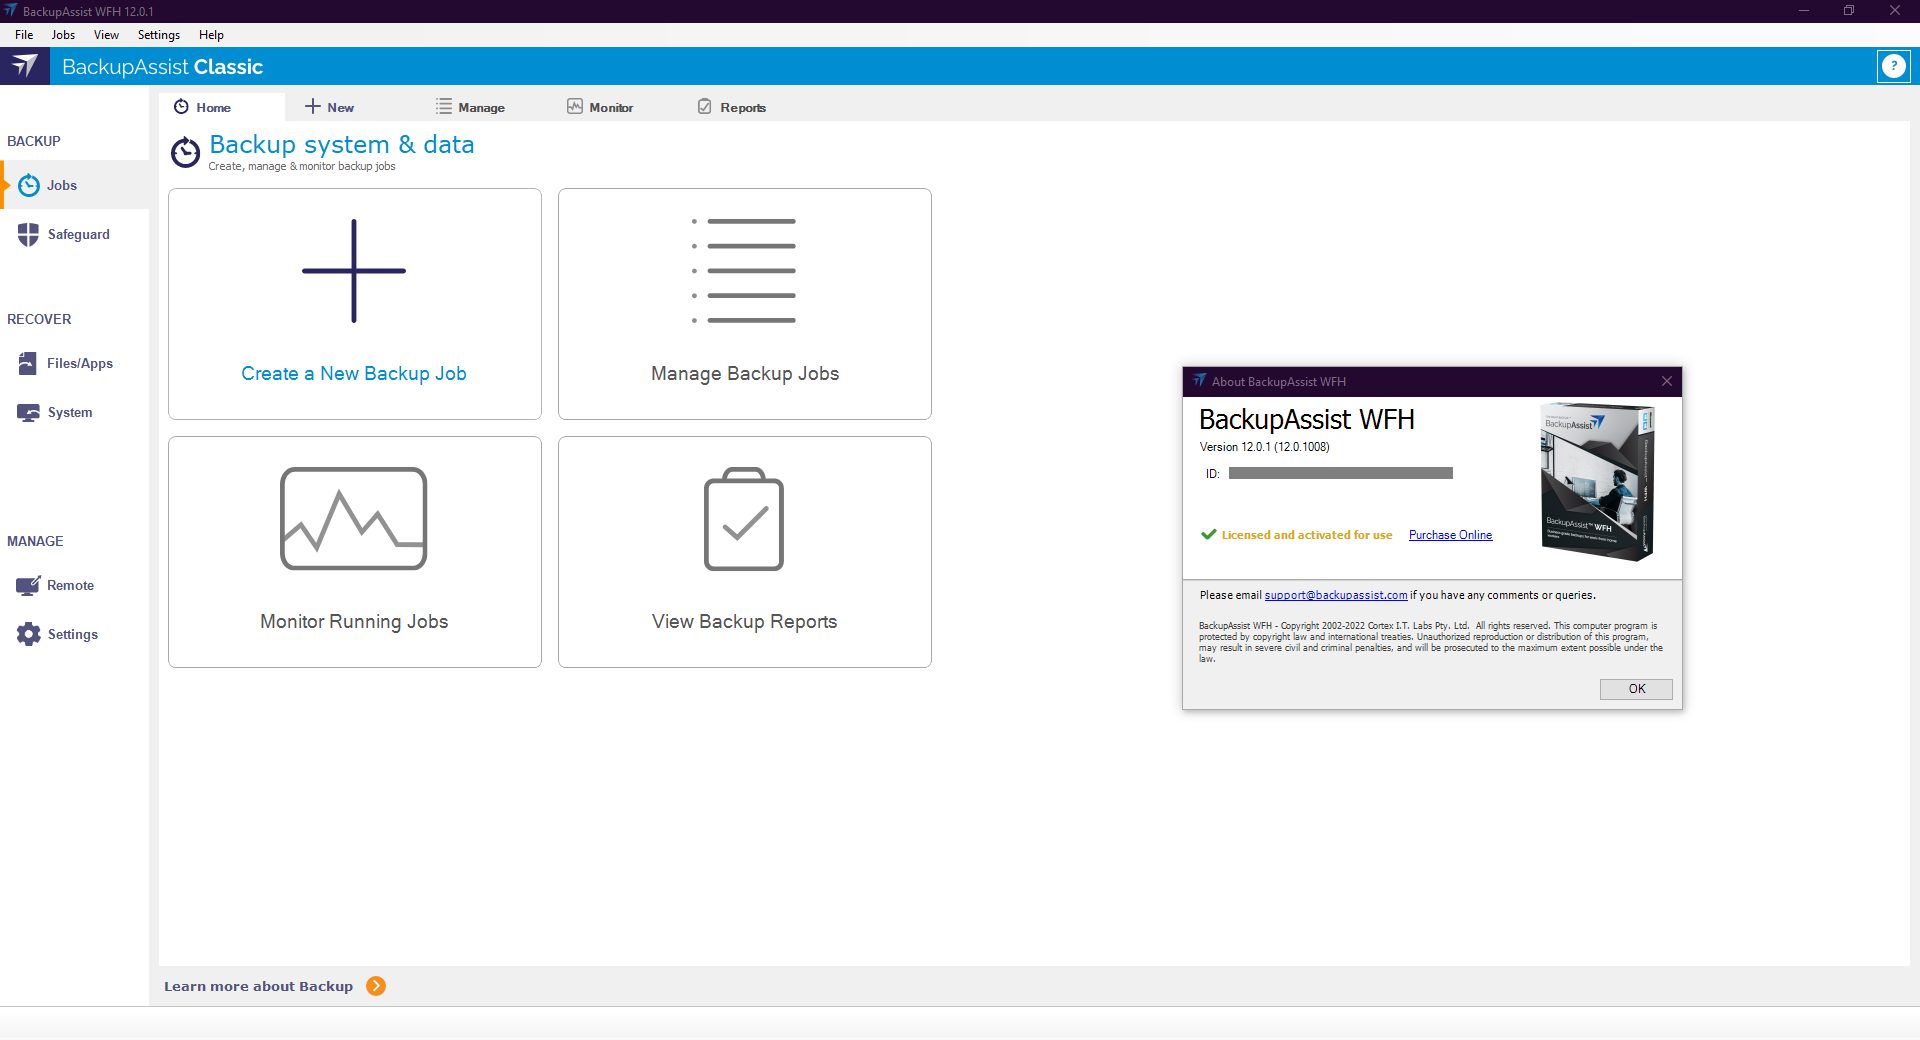1920x1040 pixels.
Task: Click the Manage tab list icon
Action: 444,107
